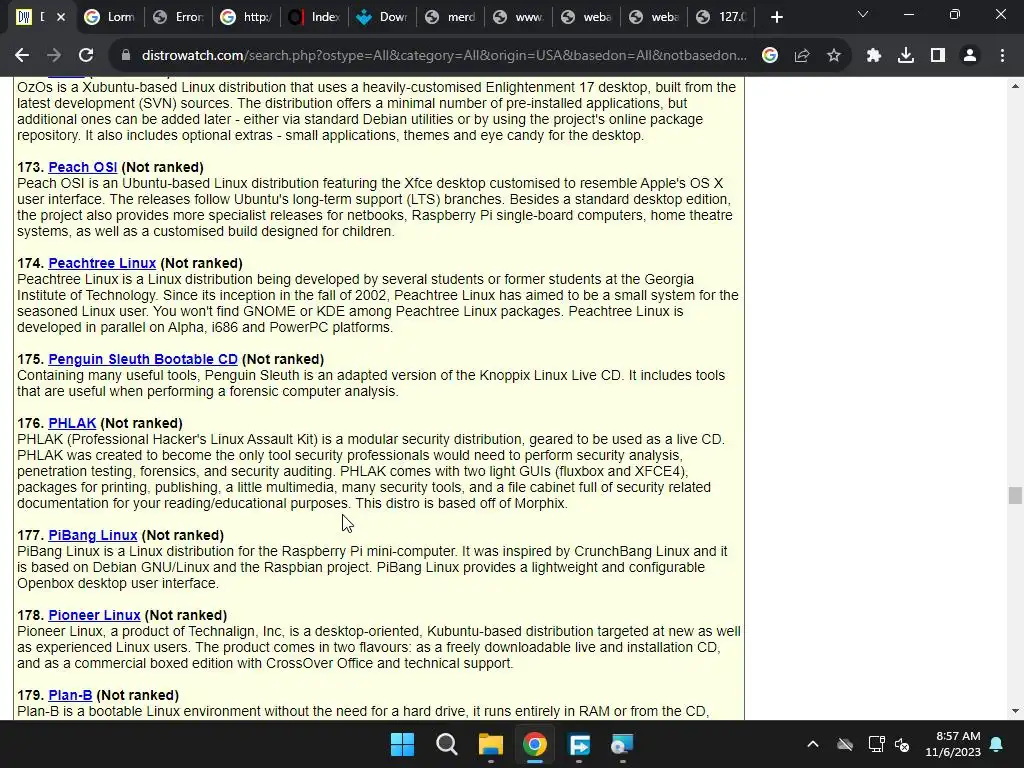This screenshot has height=768, width=1024.
Task: Open the PHLAK link
Action: pos(72,423)
